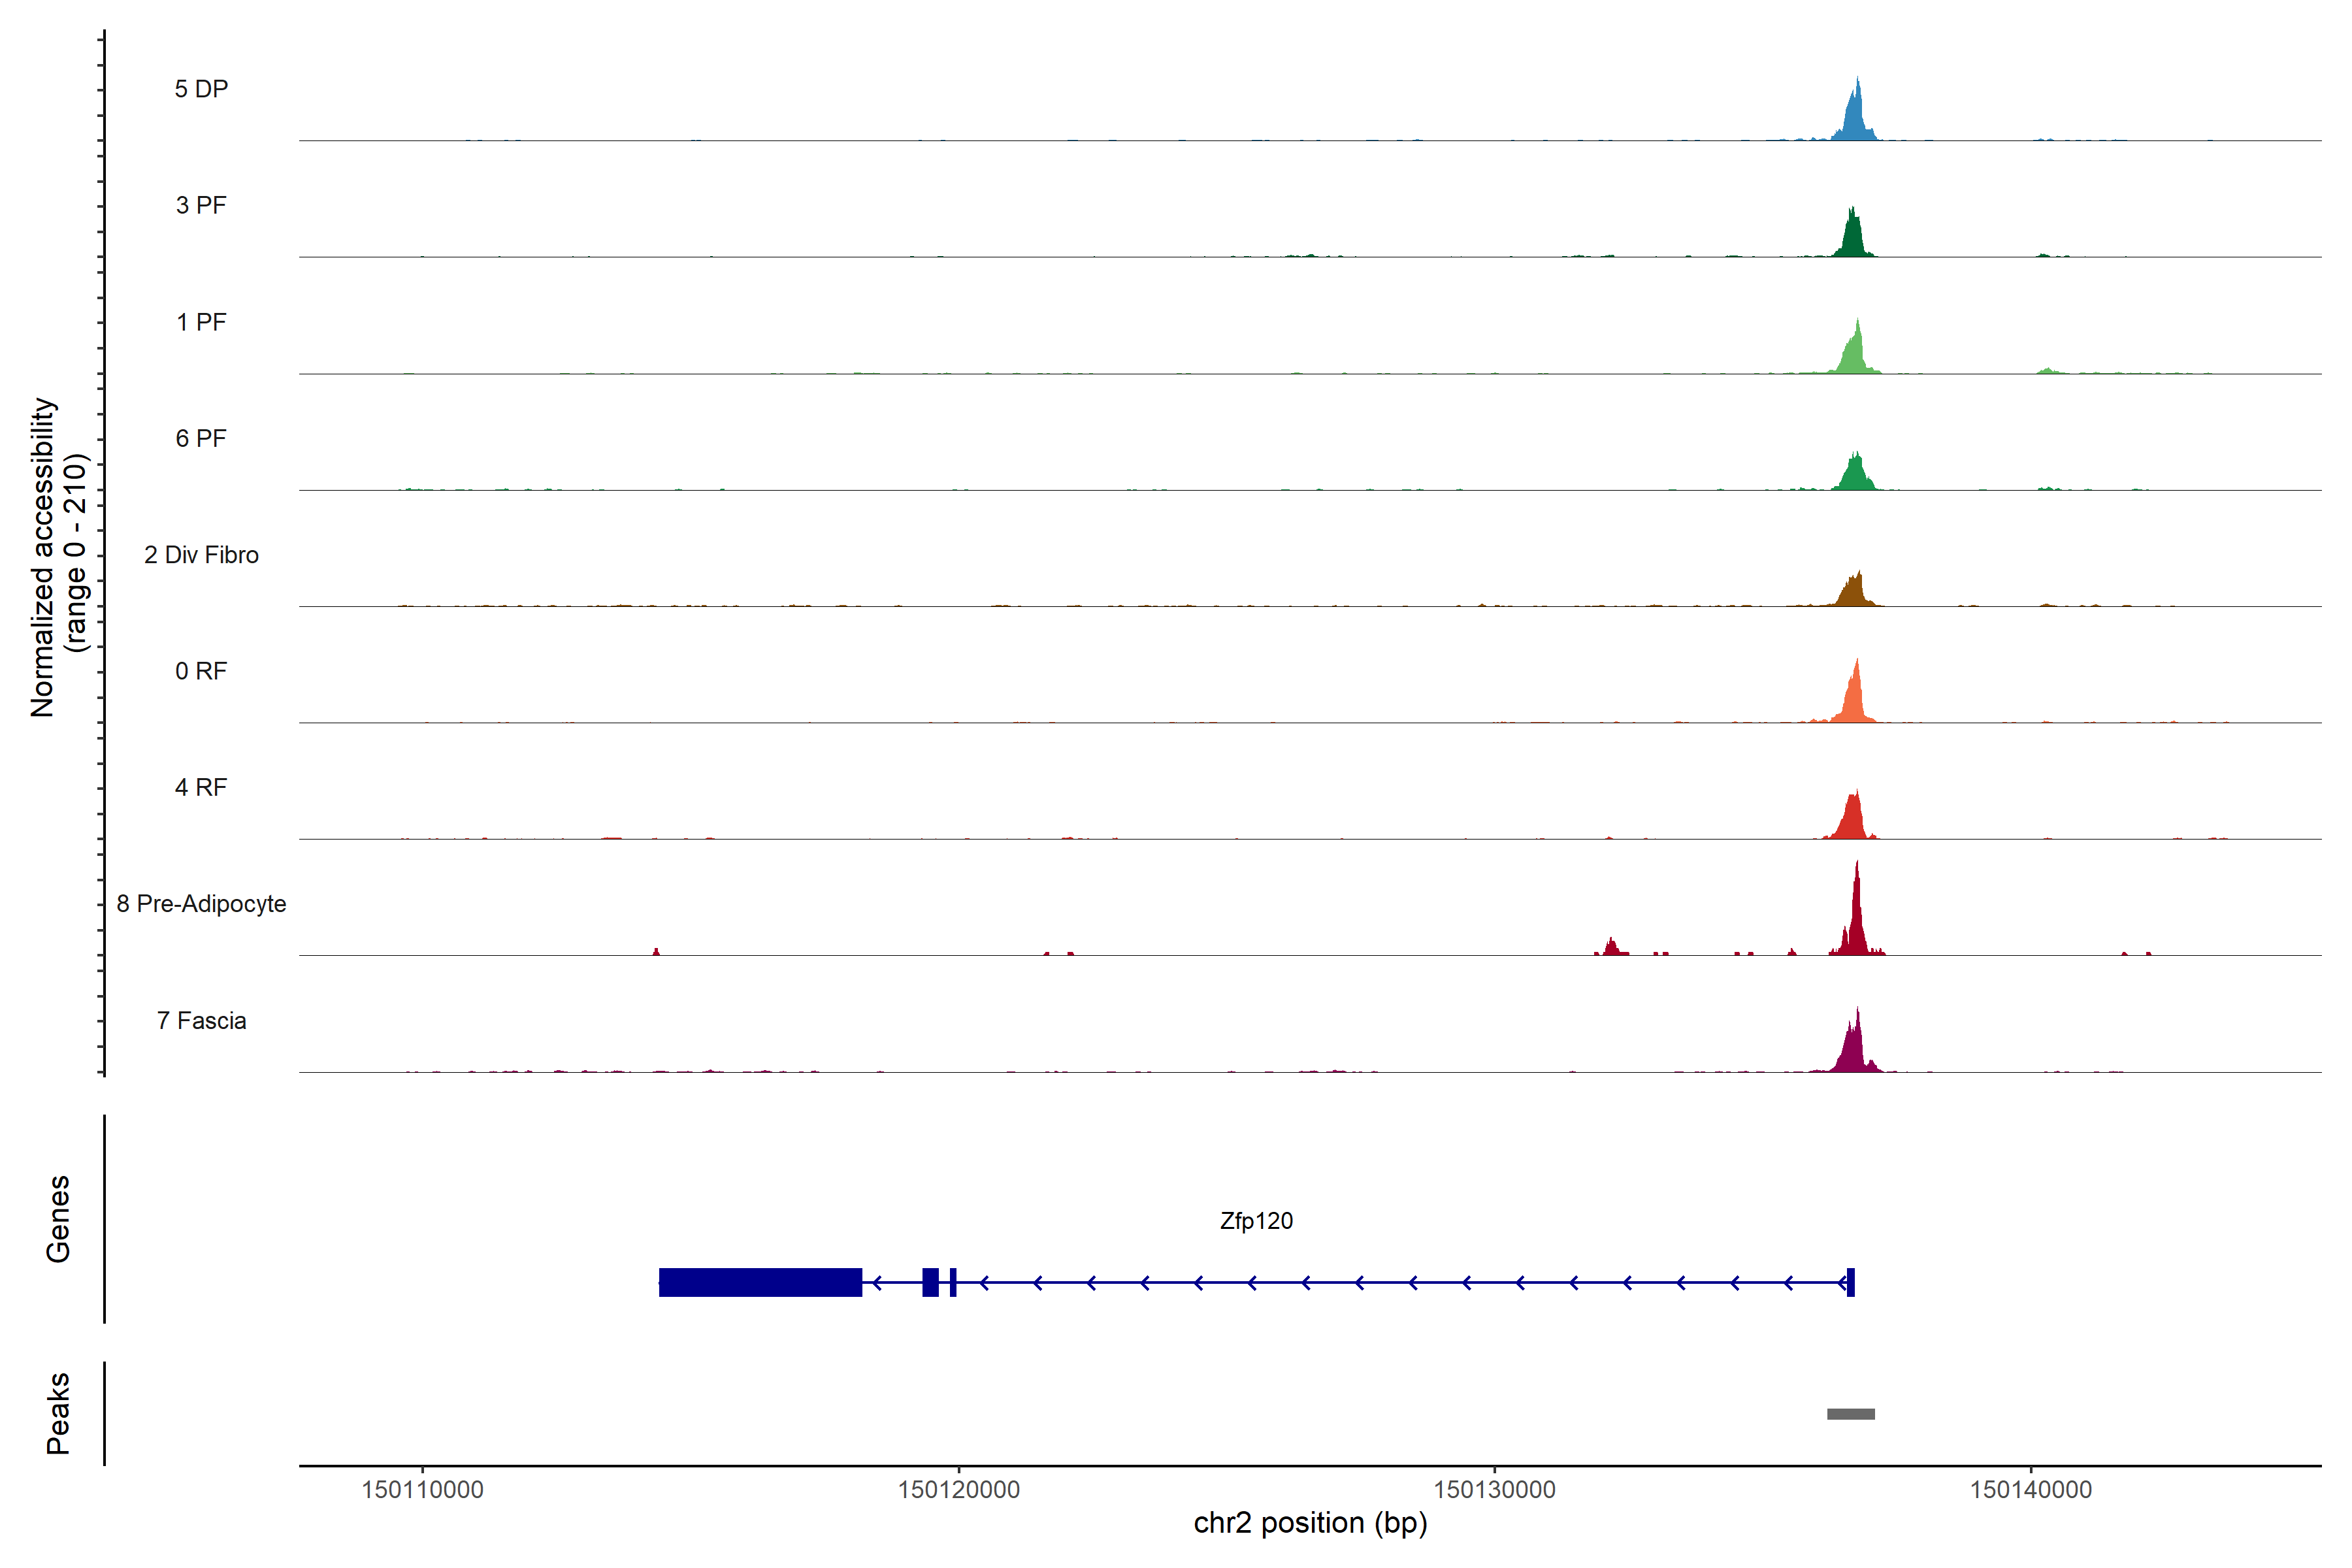
Task: Click the Zfp120 gene name
Action: [1256, 1221]
